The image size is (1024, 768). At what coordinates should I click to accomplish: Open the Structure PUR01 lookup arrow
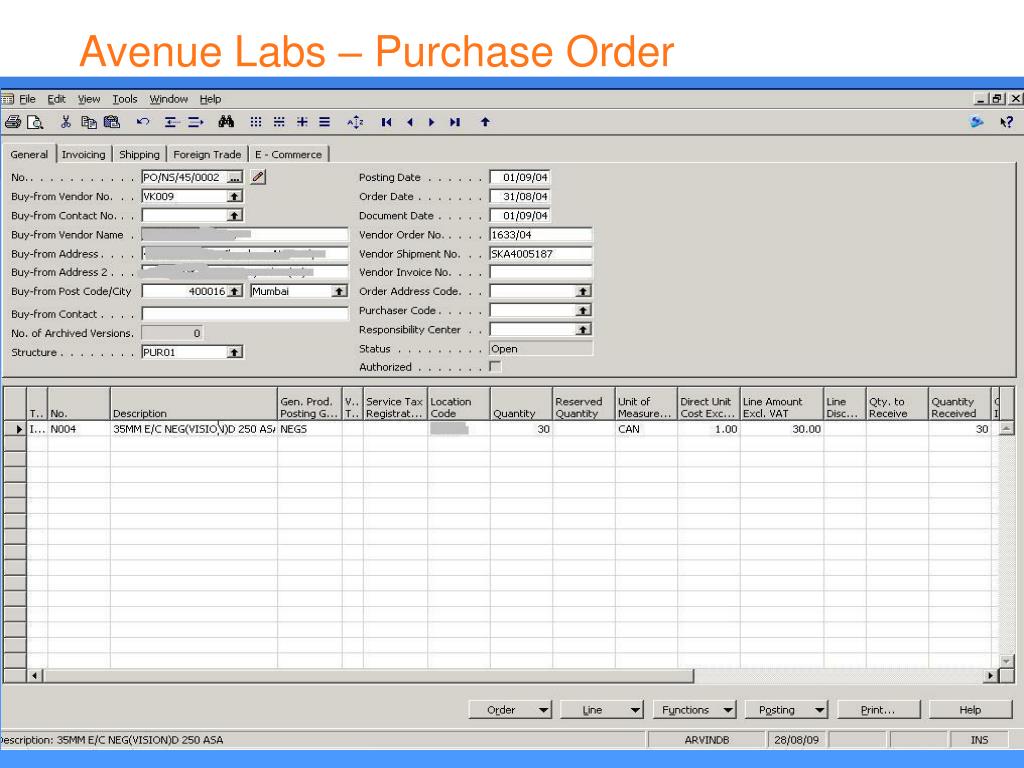tap(235, 353)
